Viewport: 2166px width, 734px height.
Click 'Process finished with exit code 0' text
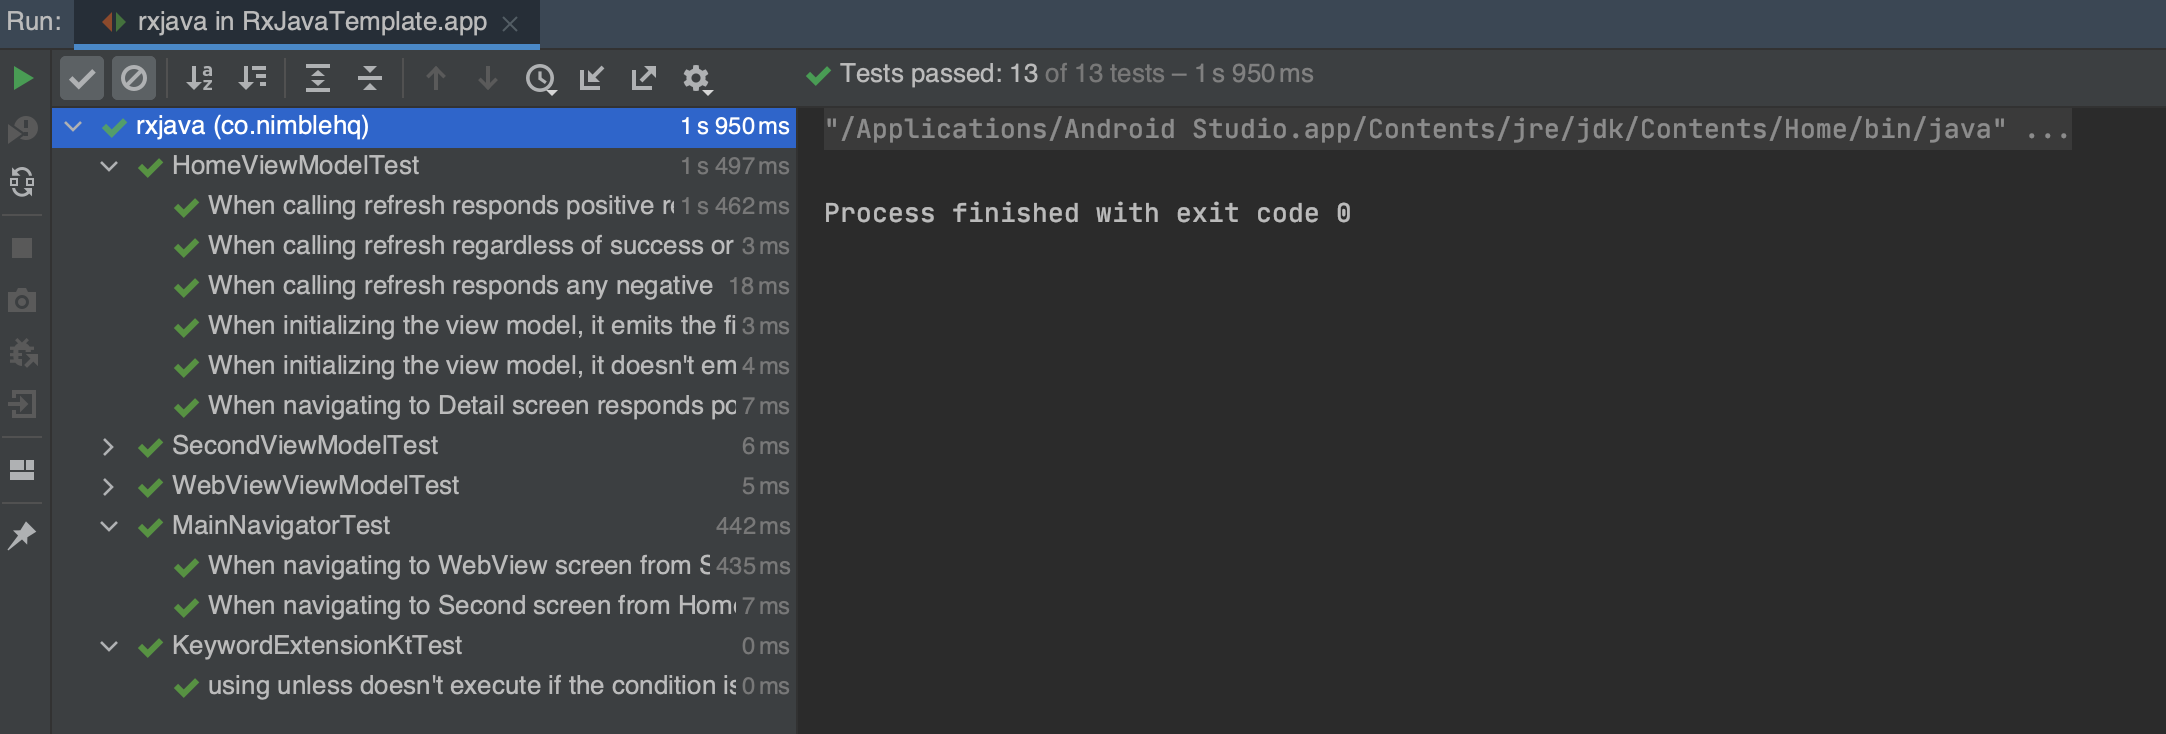pyautogui.click(x=1087, y=213)
